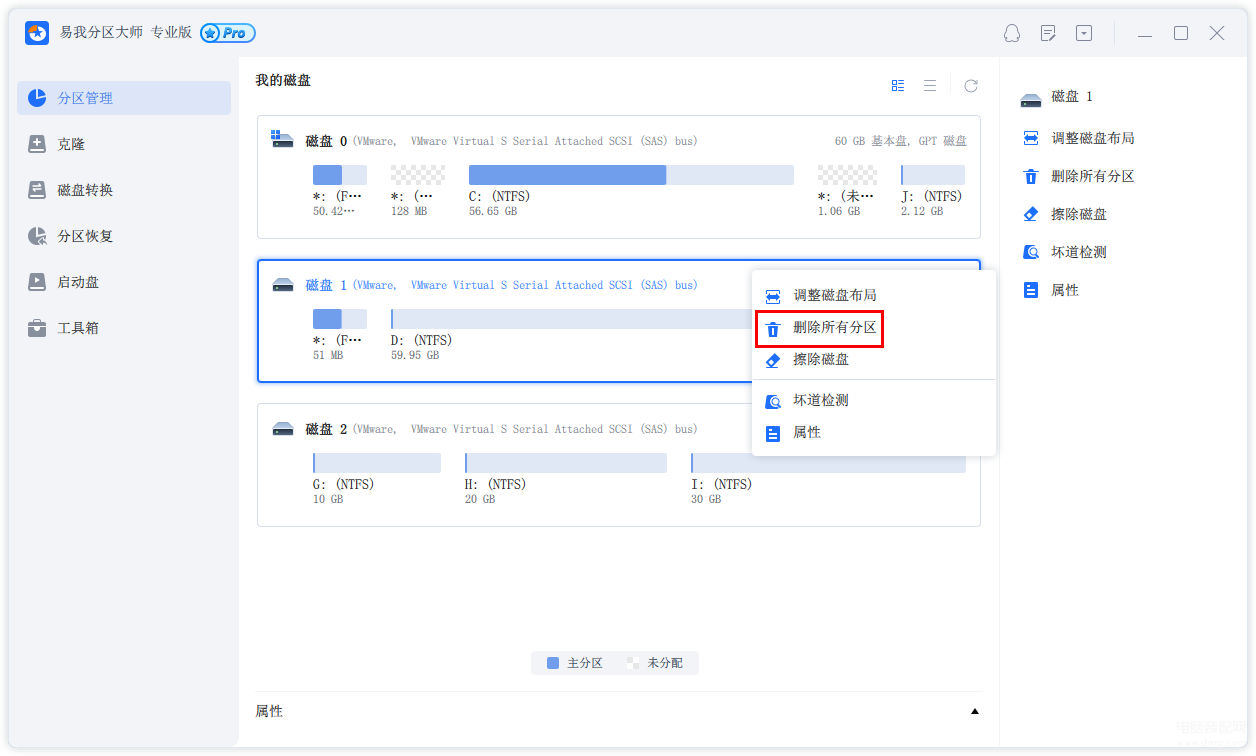Click the 未分配 legend swatch
The width and height of the screenshot is (1256, 756).
tap(633, 663)
